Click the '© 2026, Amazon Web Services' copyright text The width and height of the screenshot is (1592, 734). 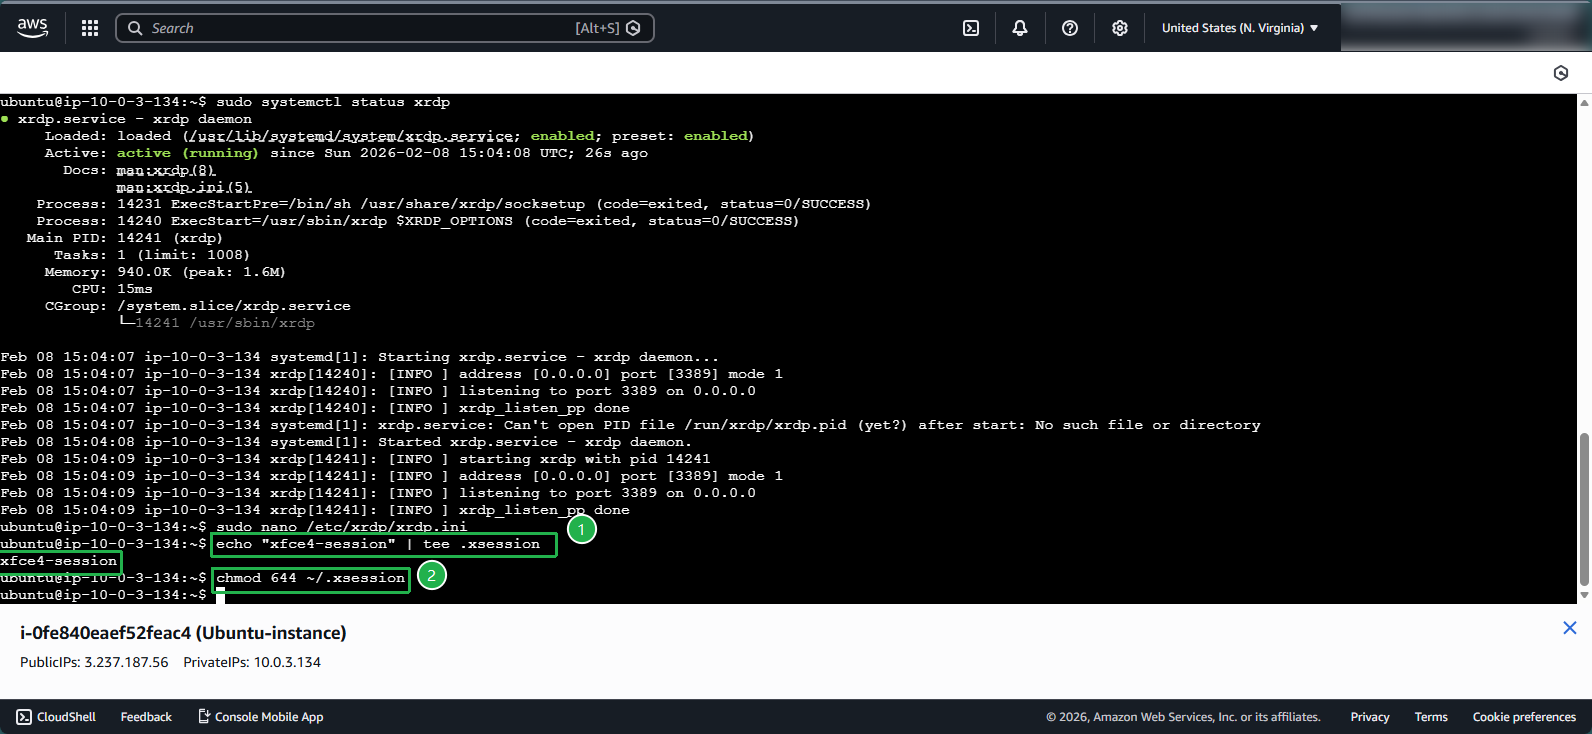click(1183, 717)
